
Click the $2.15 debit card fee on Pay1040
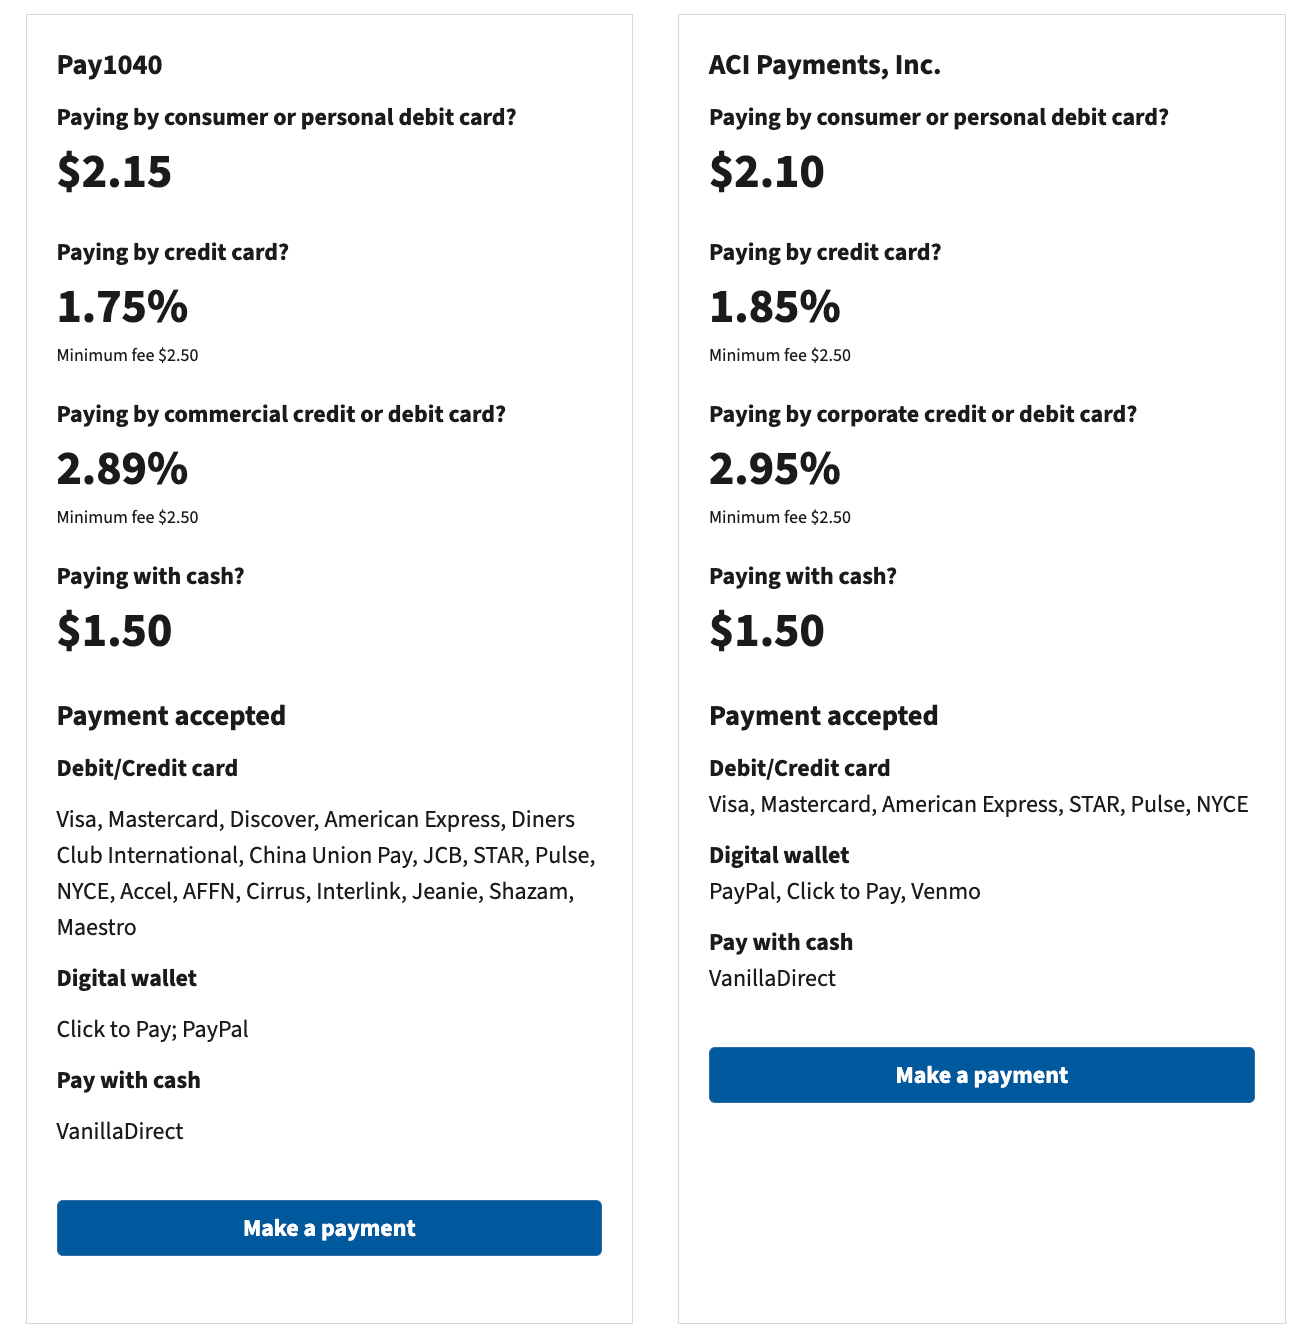115,171
